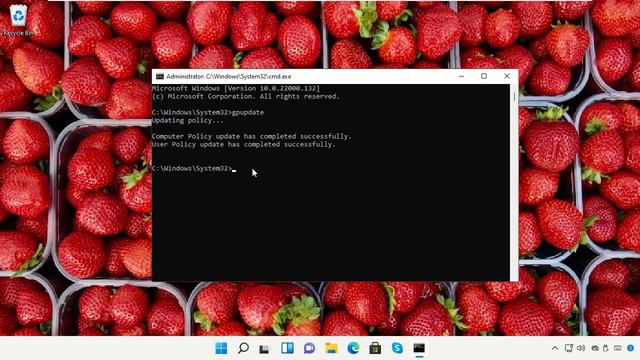Open the Widgets panel on the taskbar
640x360 pixels.
[x=287, y=348]
